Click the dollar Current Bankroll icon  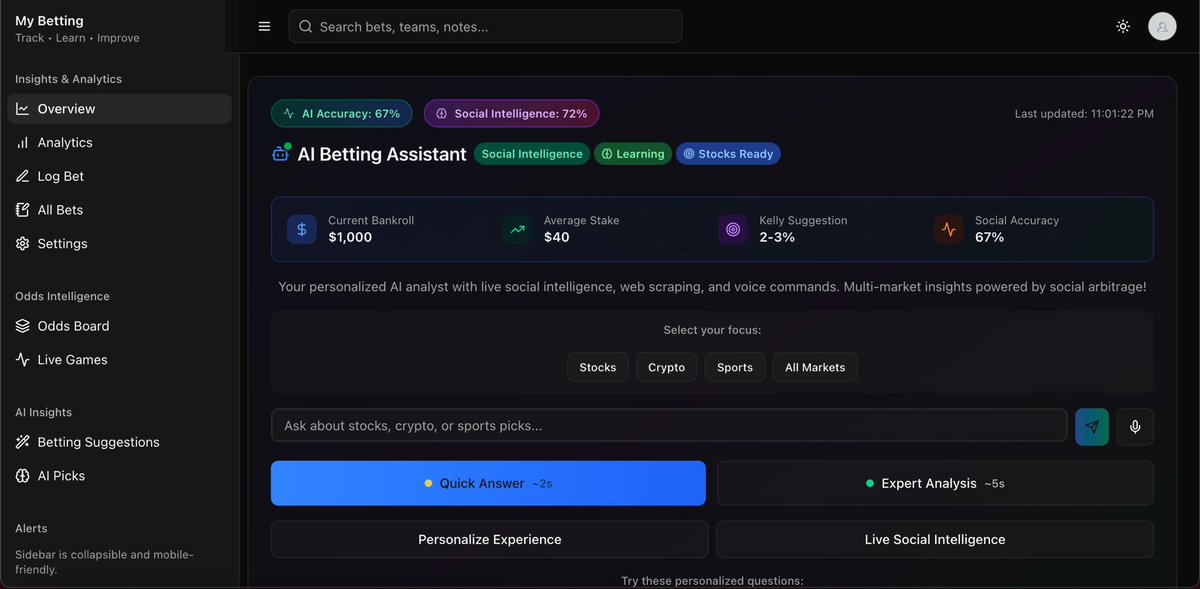click(302, 229)
